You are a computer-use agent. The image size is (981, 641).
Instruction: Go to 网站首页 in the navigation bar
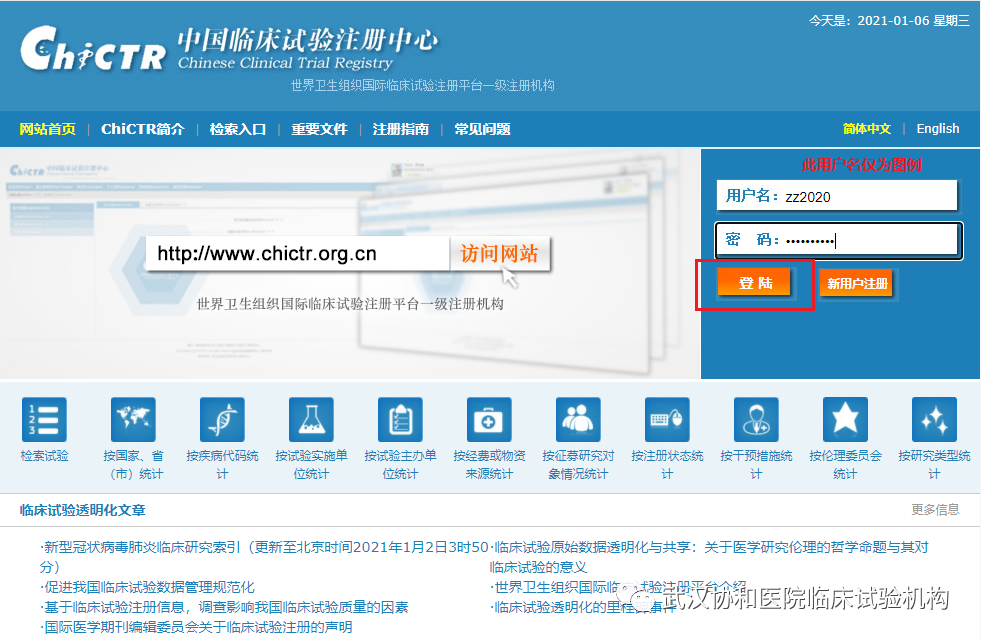click(47, 129)
